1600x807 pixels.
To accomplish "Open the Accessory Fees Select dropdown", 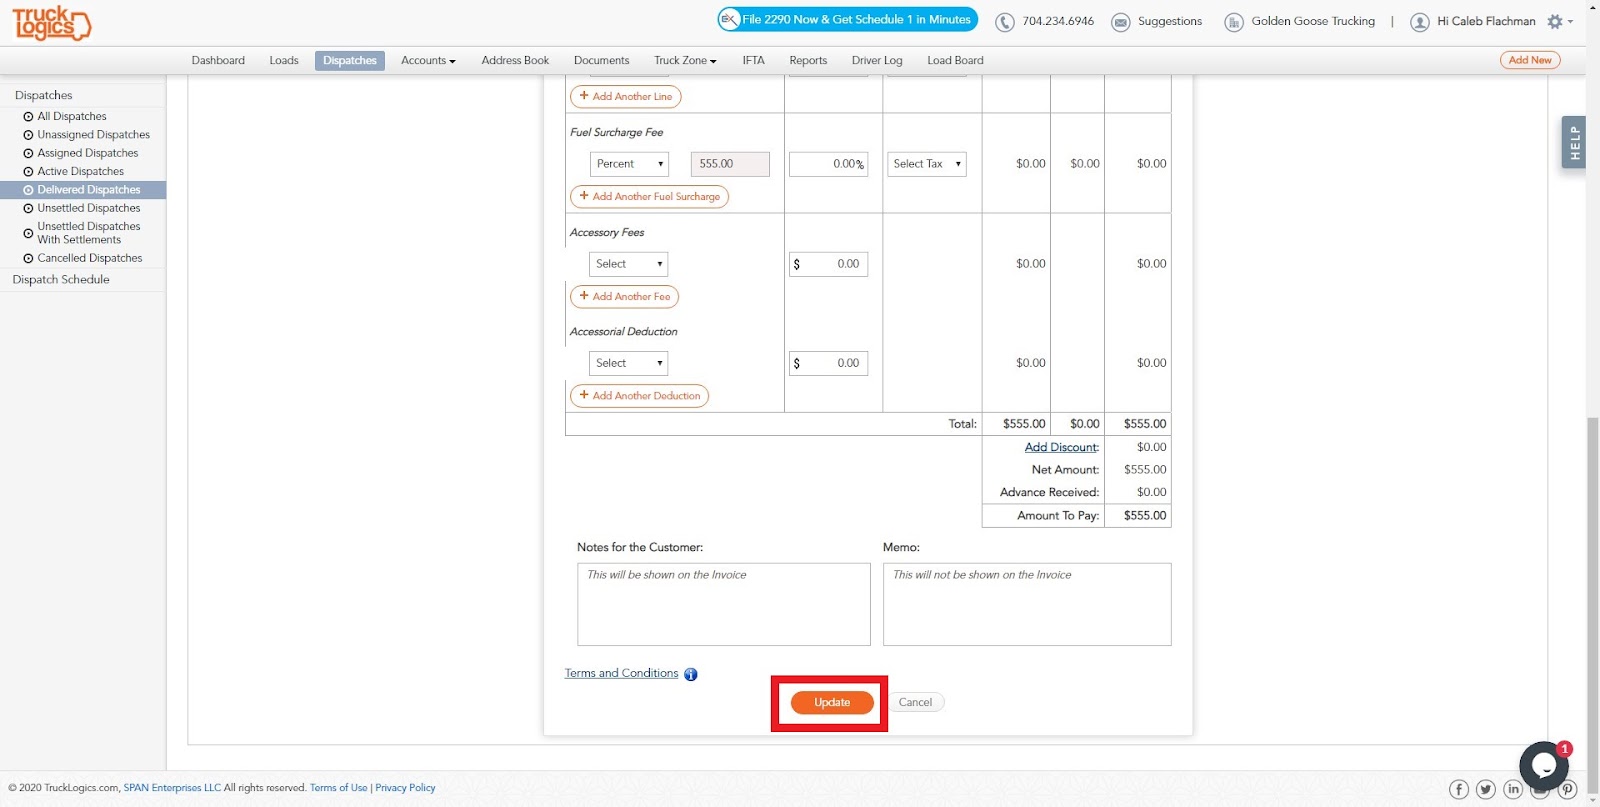I will click(629, 264).
